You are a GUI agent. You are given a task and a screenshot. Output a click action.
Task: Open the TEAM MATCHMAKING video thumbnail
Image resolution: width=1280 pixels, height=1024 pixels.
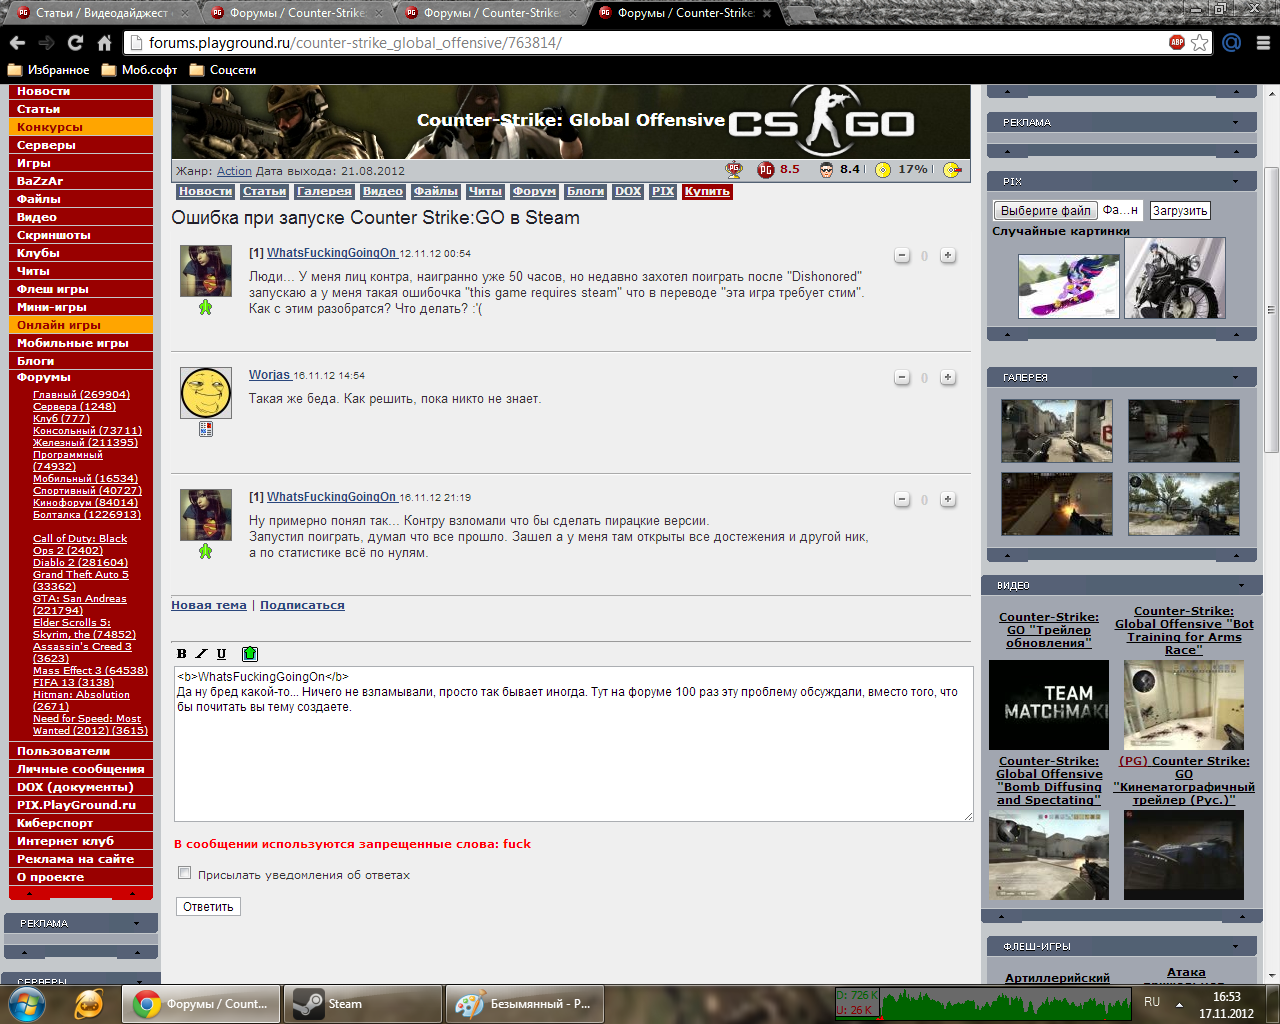(x=1049, y=705)
